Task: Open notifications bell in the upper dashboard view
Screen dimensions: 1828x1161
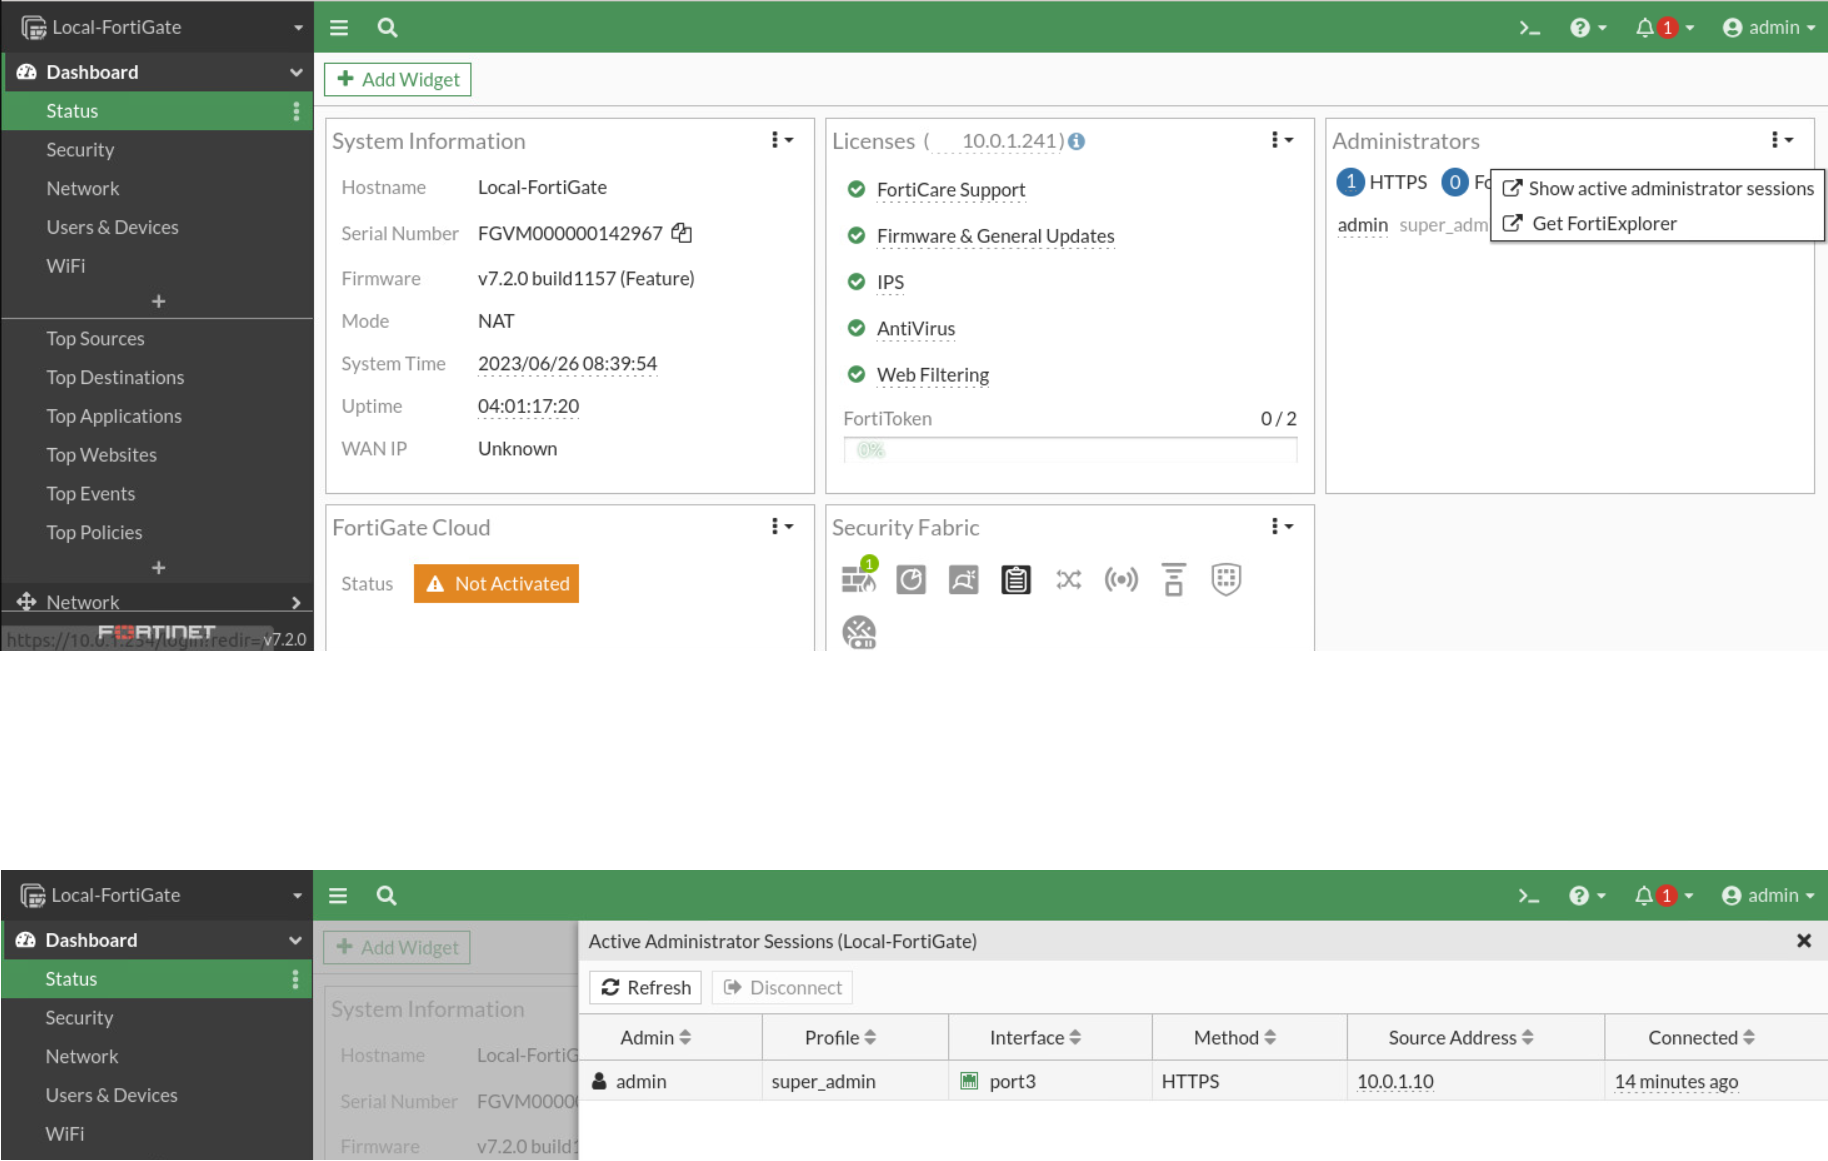Action: pyautogui.click(x=1664, y=28)
